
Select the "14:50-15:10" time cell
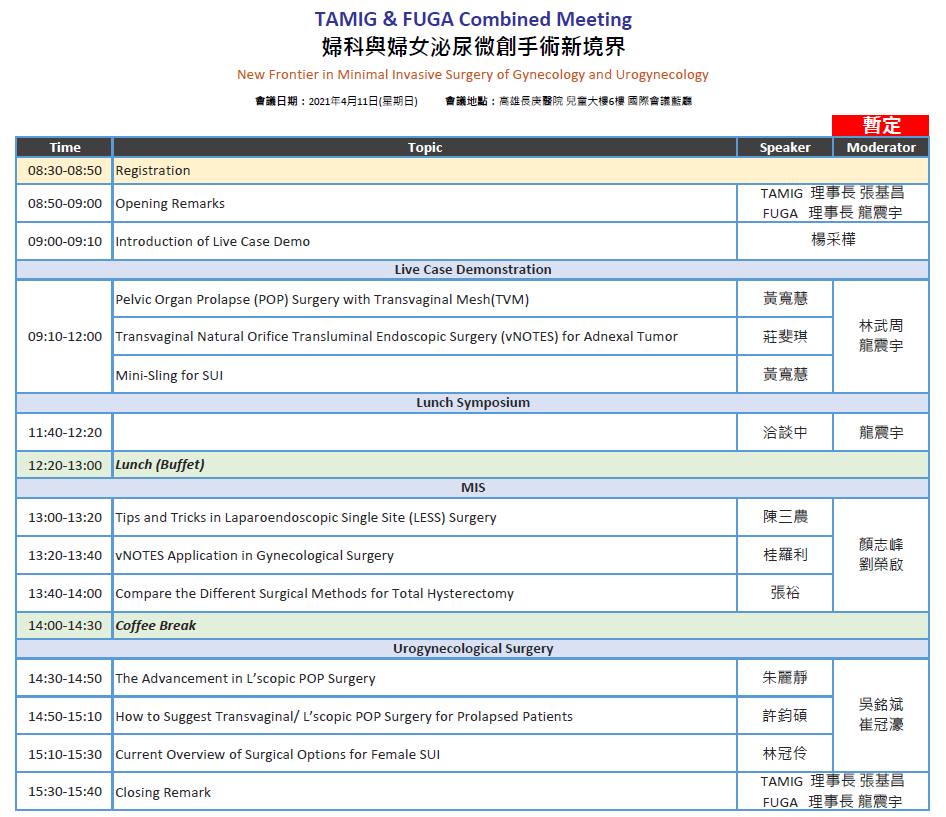tap(65, 717)
